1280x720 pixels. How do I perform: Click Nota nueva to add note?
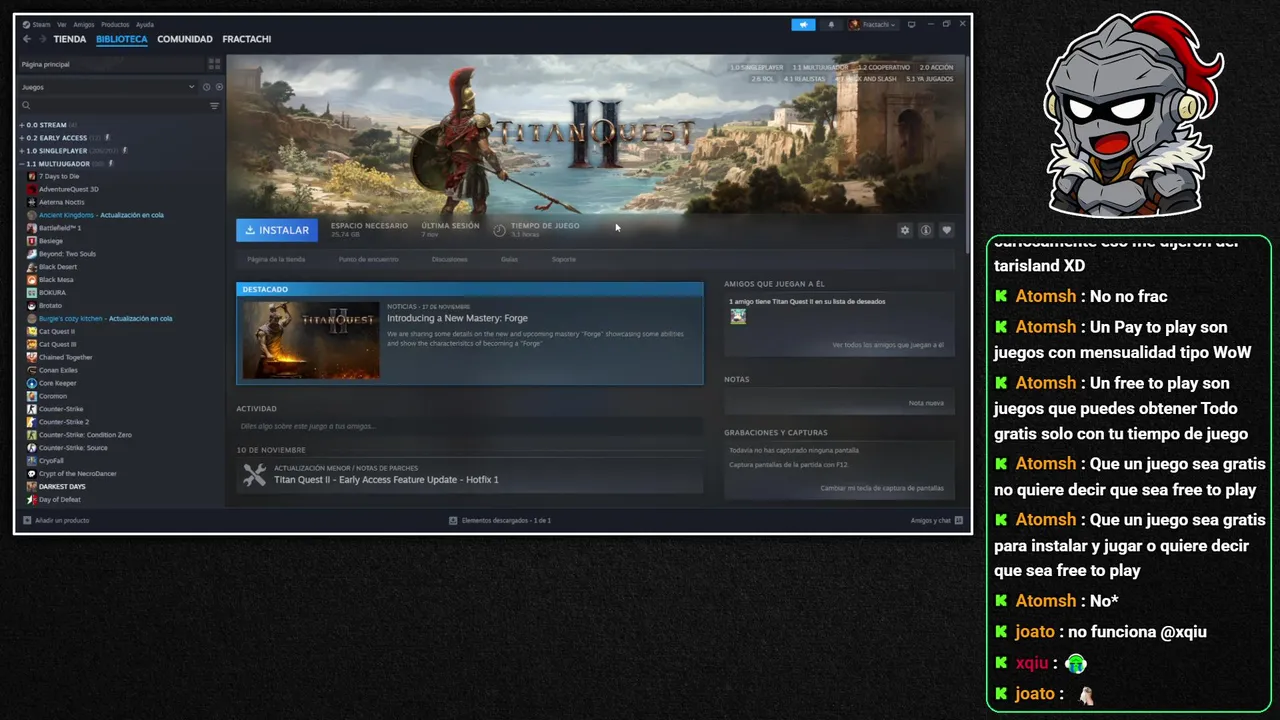point(926,403)
